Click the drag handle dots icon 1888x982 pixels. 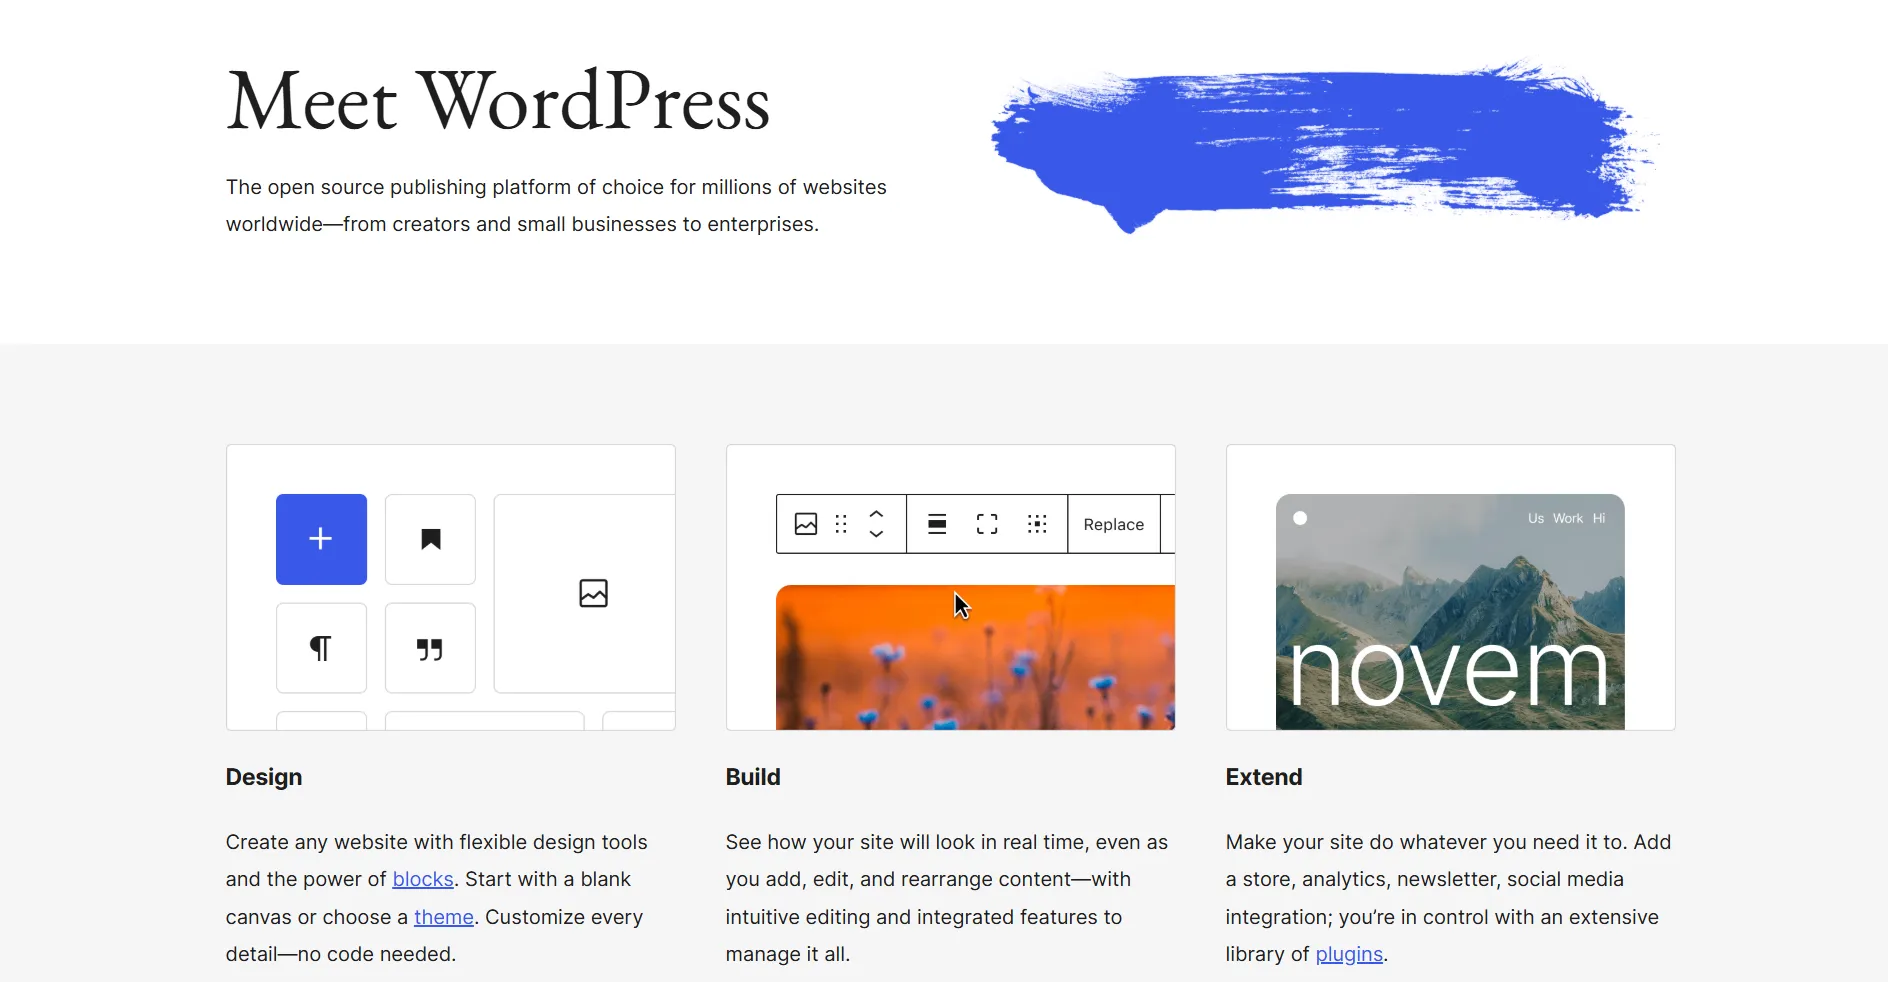[x=841, y=524]
